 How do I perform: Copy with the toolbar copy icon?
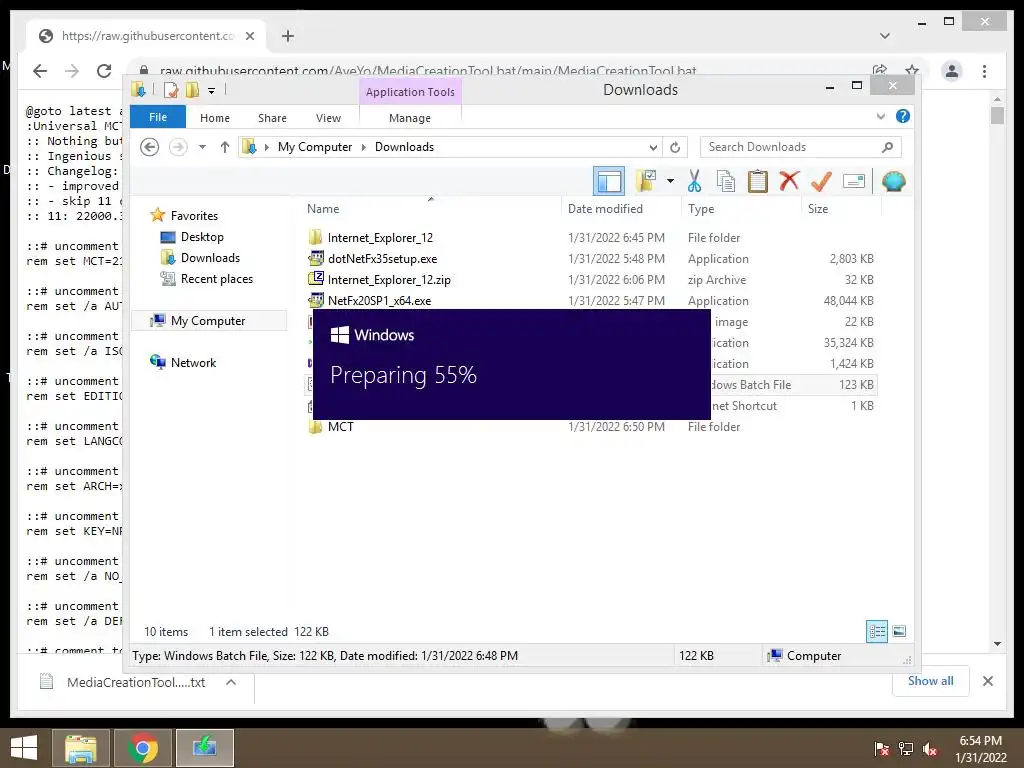coord(726,181)
